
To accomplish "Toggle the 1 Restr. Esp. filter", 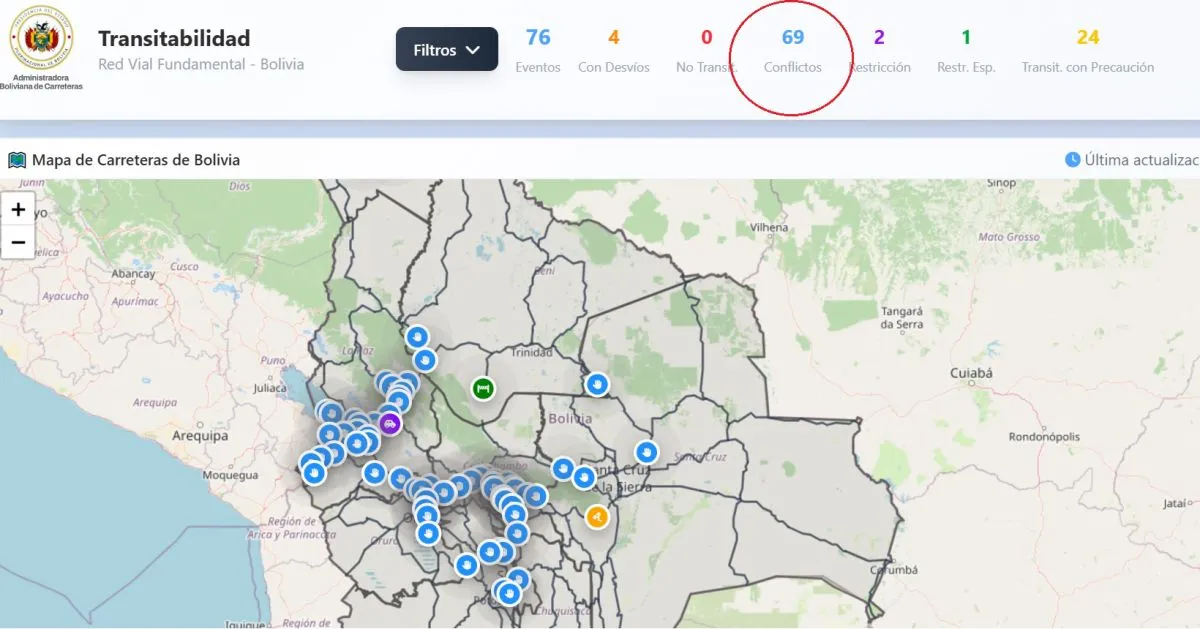I will click(966, 50).
